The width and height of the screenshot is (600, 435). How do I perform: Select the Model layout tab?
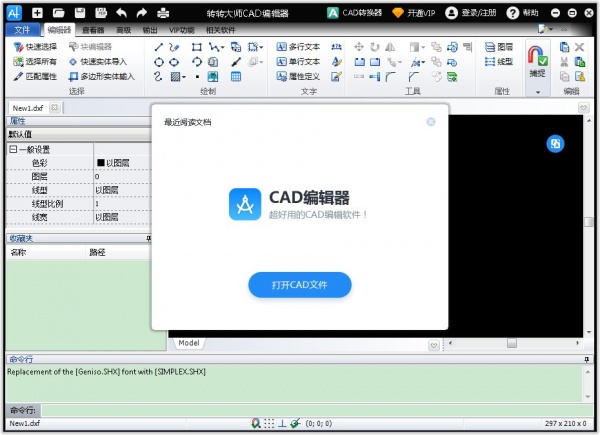[x=189, y=343]
